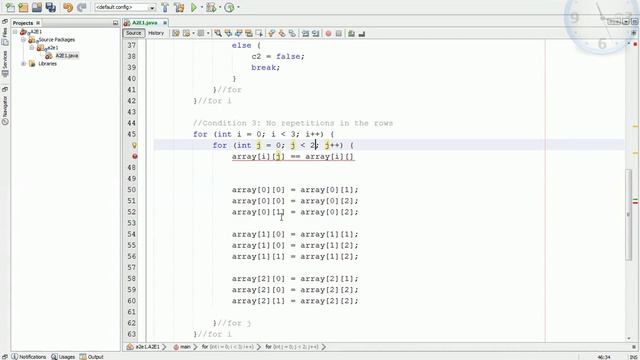Open the Files side panel

point(4,36)
